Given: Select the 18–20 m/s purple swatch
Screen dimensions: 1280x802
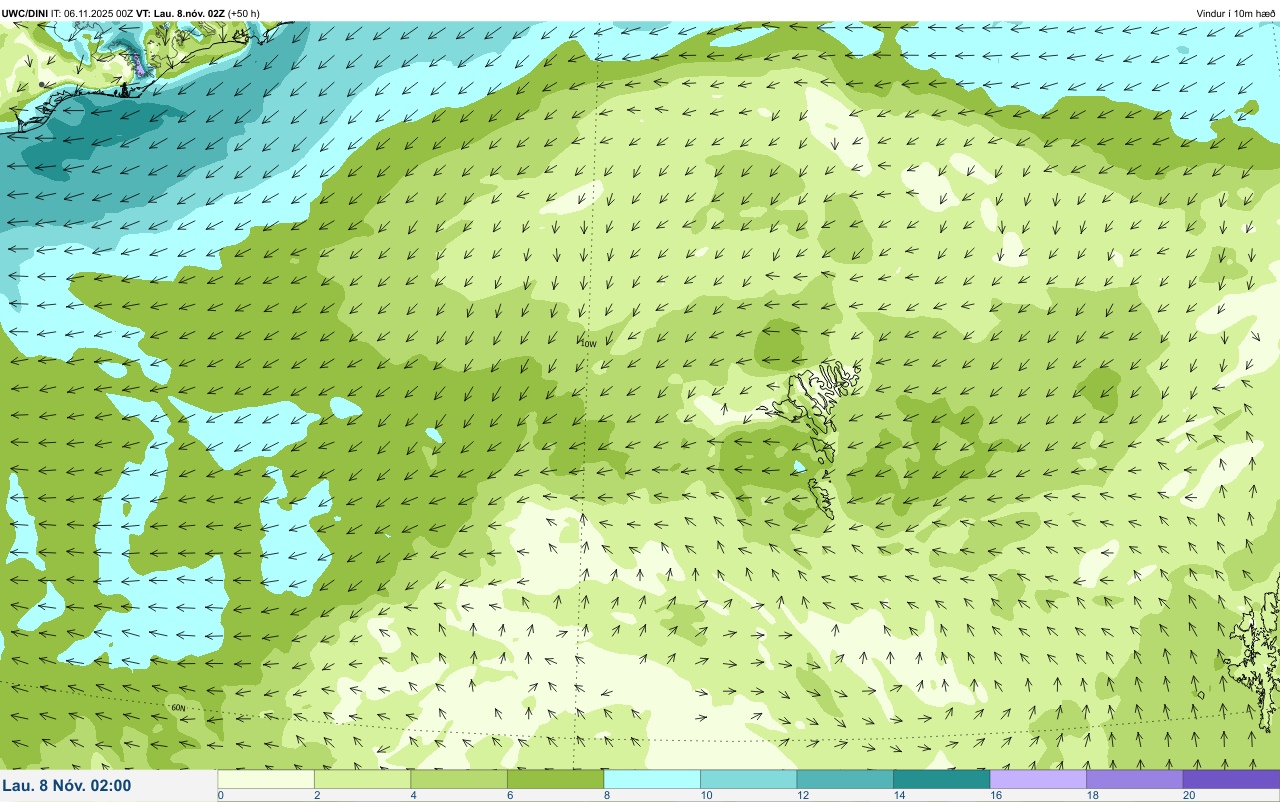Looking at the screenshot, I should (x=1134, y=779).
